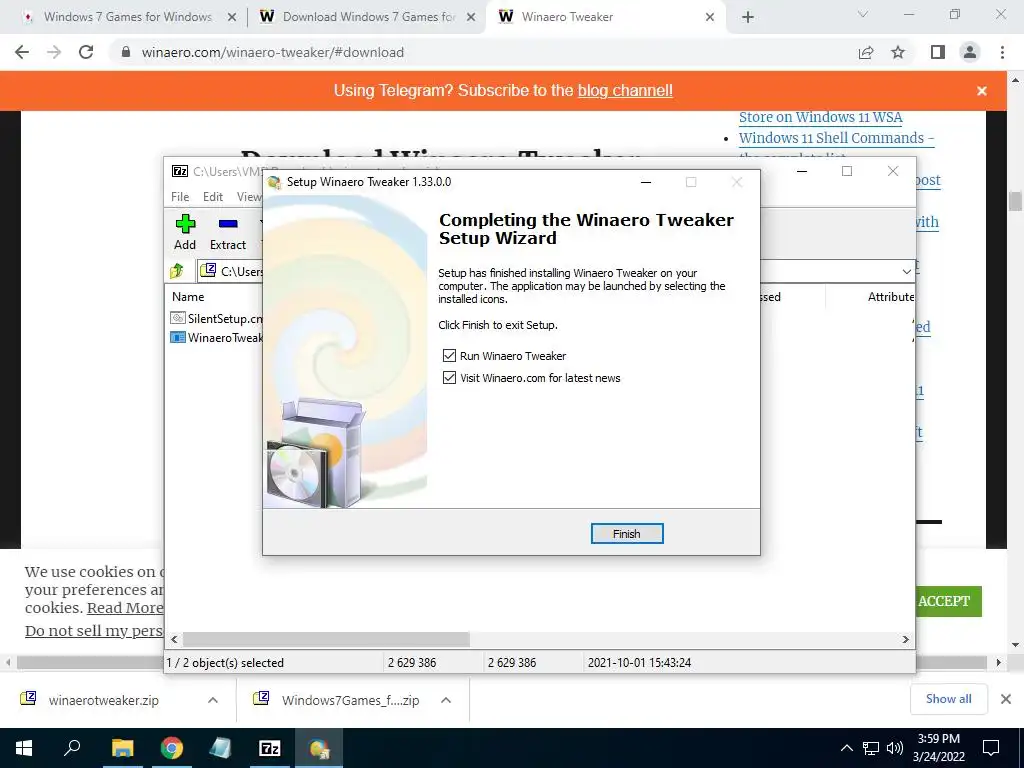Click the address bar URL field

483,52
